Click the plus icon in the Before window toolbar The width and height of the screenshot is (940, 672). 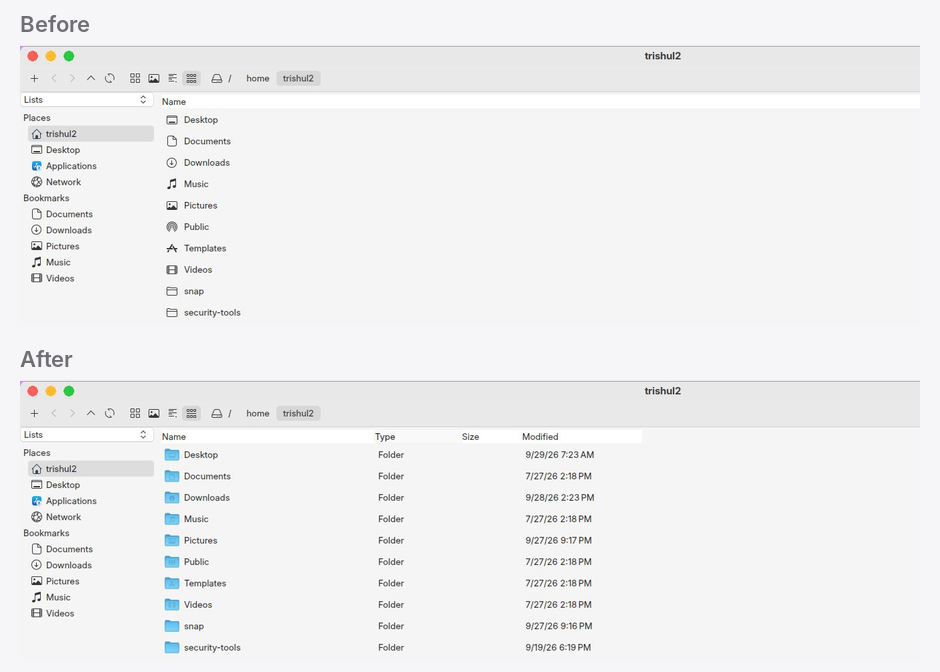click(x=34, y=79)
